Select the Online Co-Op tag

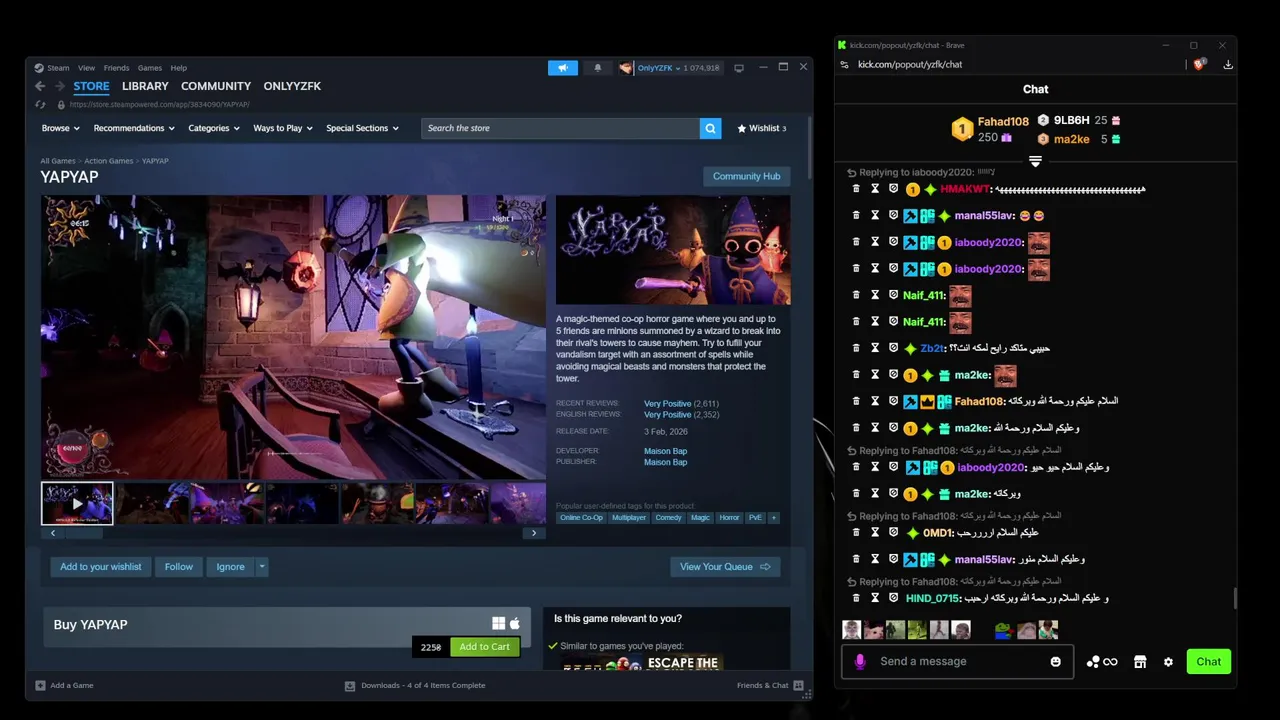[x=581, y=518]
